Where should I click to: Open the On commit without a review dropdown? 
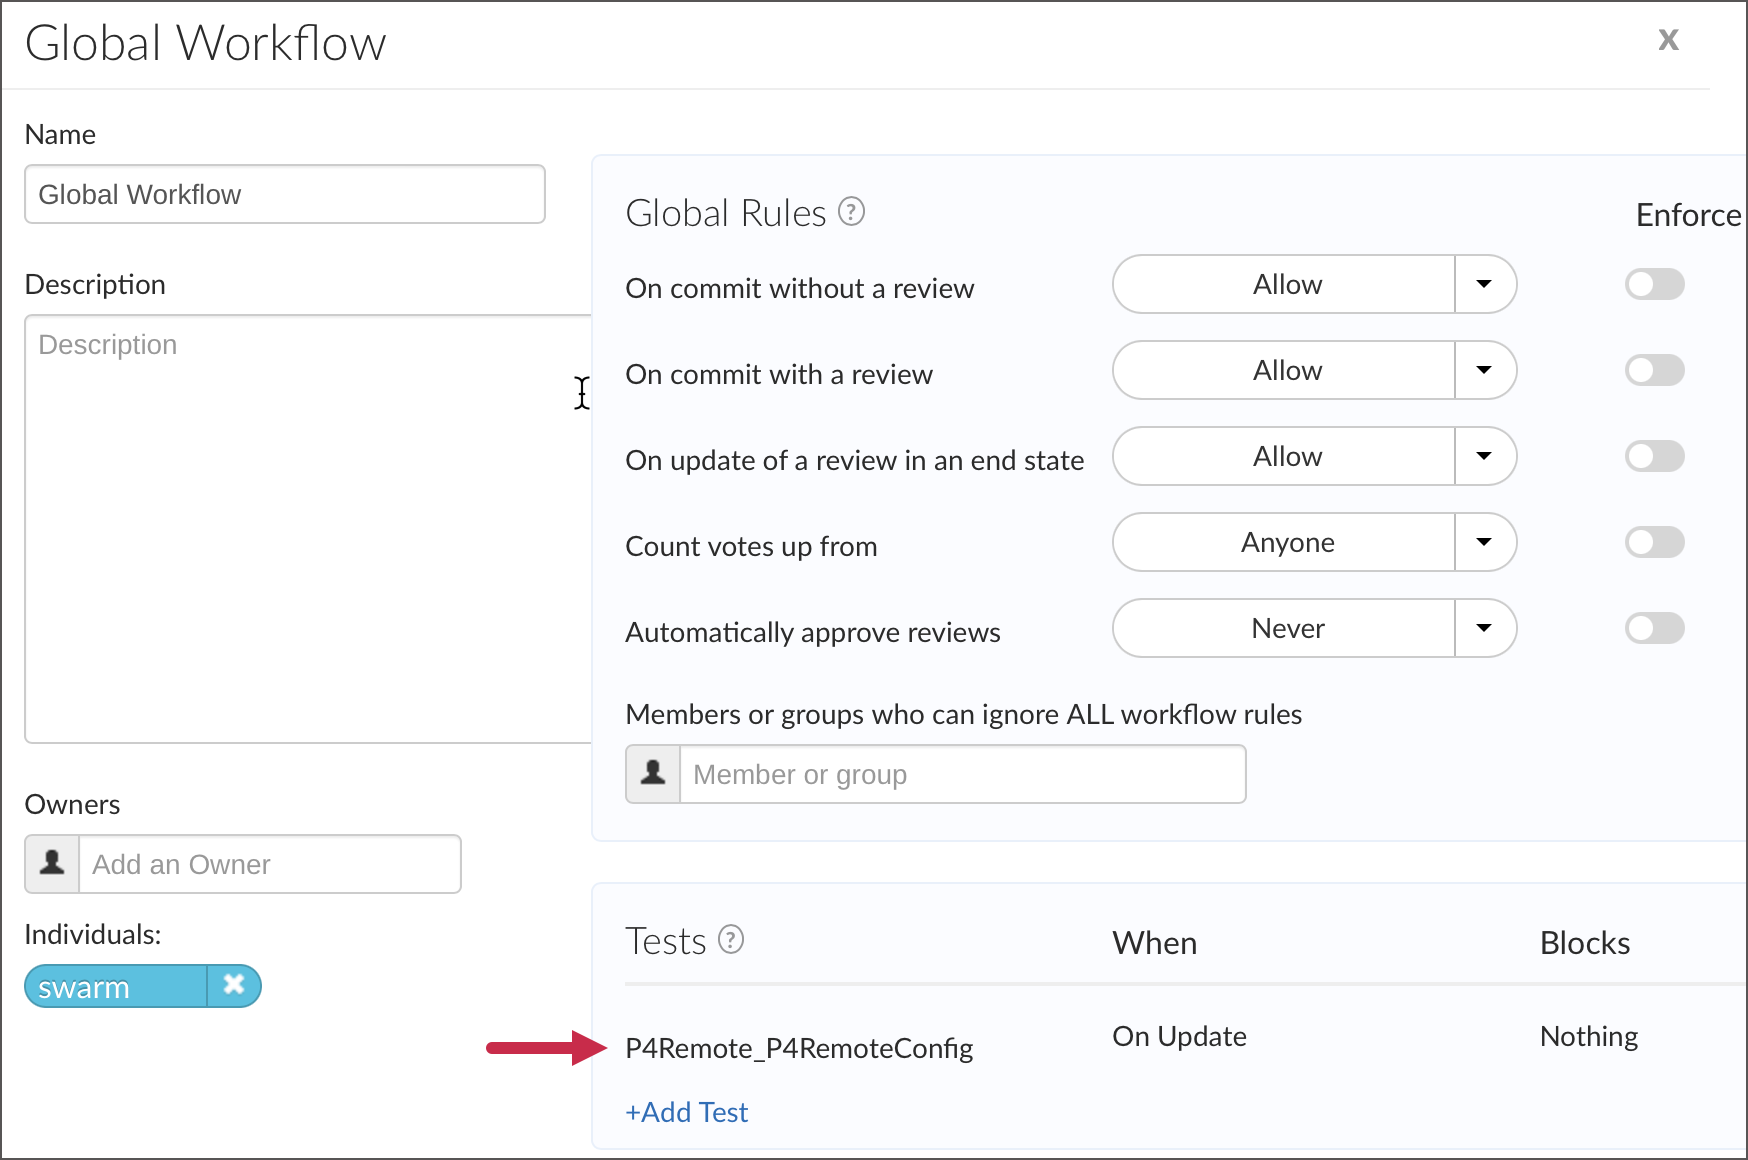(x=1485, y=284)
